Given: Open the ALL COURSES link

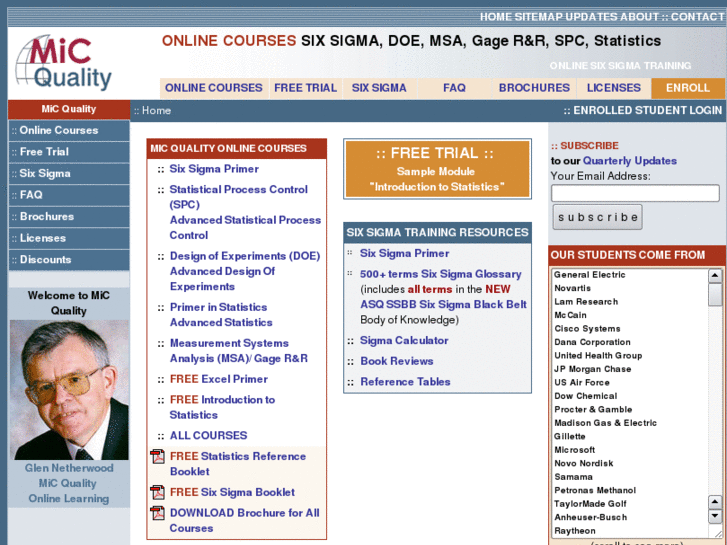Looking at the screenshot, I should 209,436.
